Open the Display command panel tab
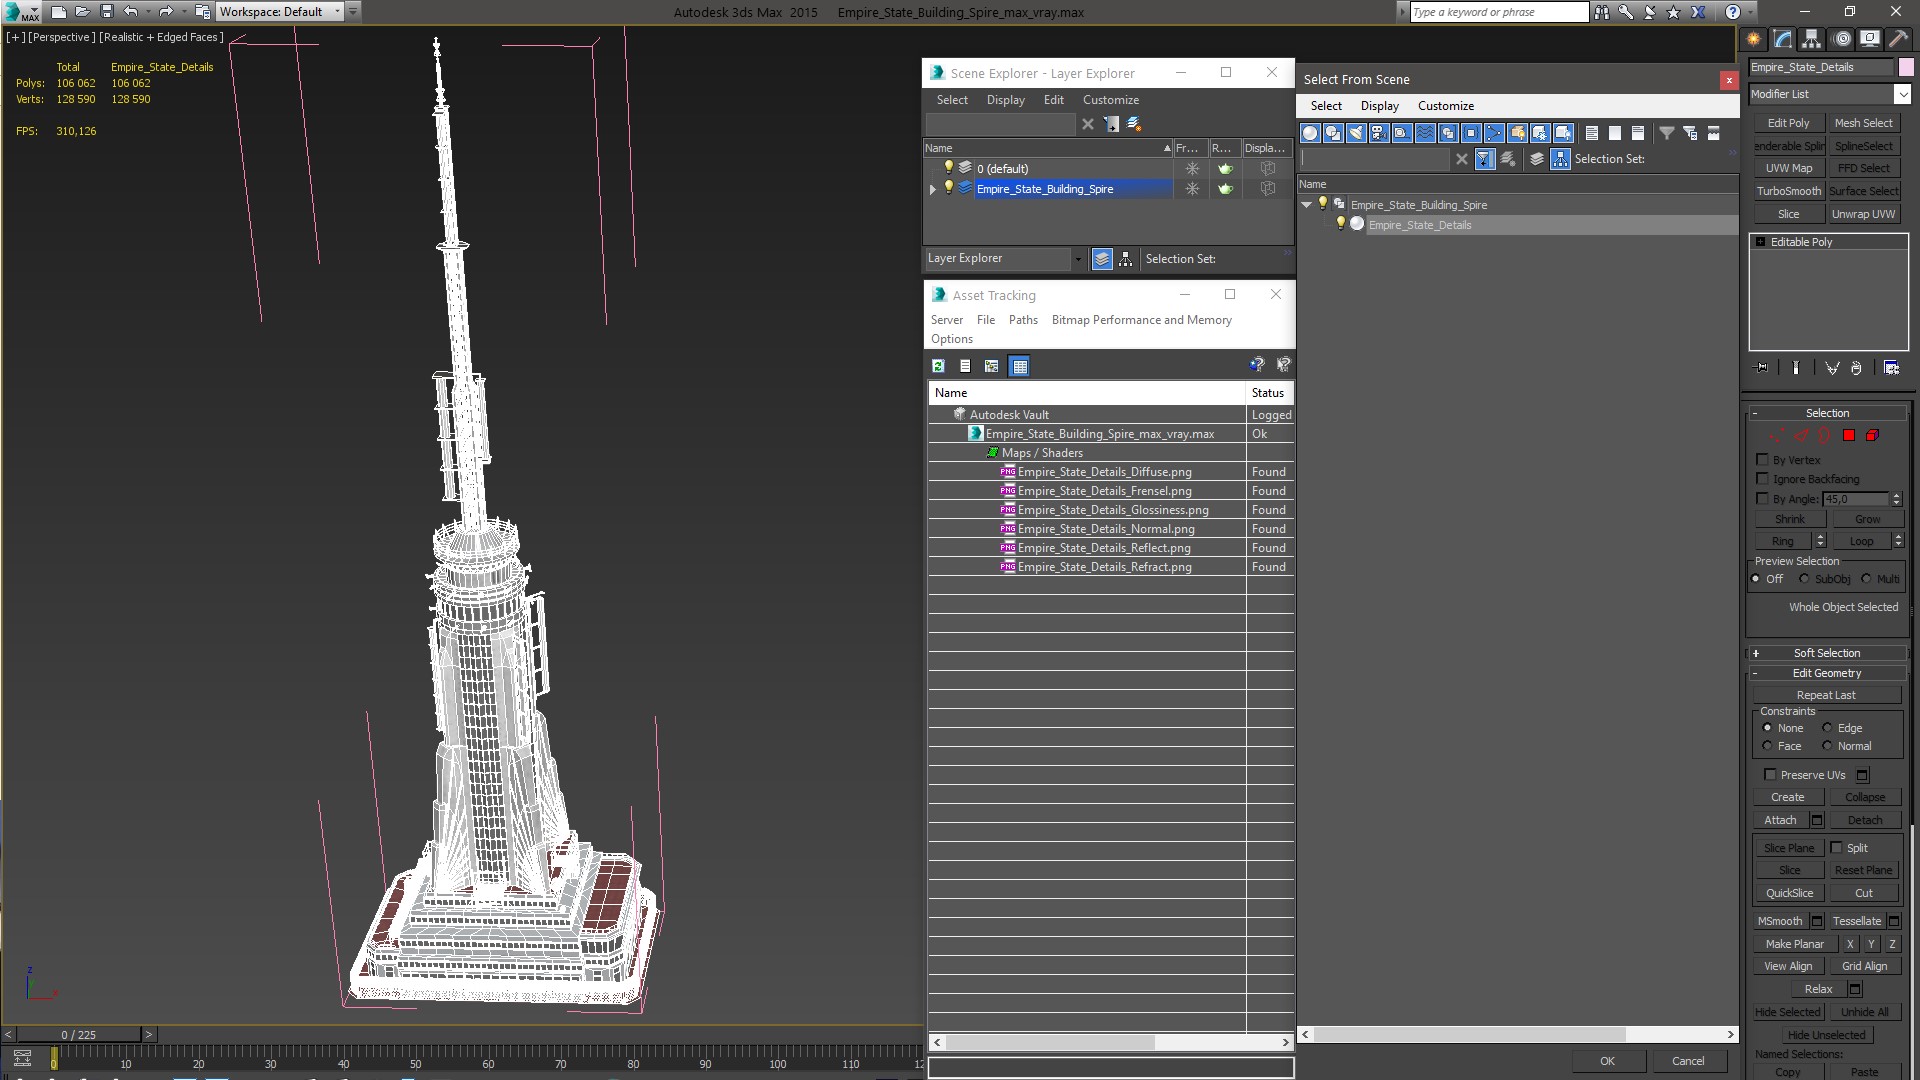 pos(1870,39)
